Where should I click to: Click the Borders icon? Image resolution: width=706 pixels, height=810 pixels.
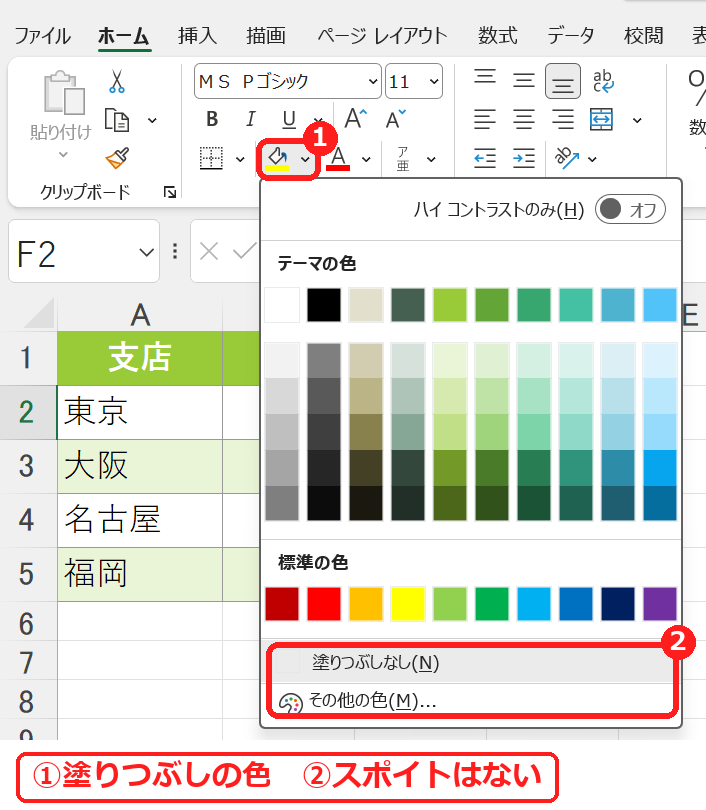[211, 158]
